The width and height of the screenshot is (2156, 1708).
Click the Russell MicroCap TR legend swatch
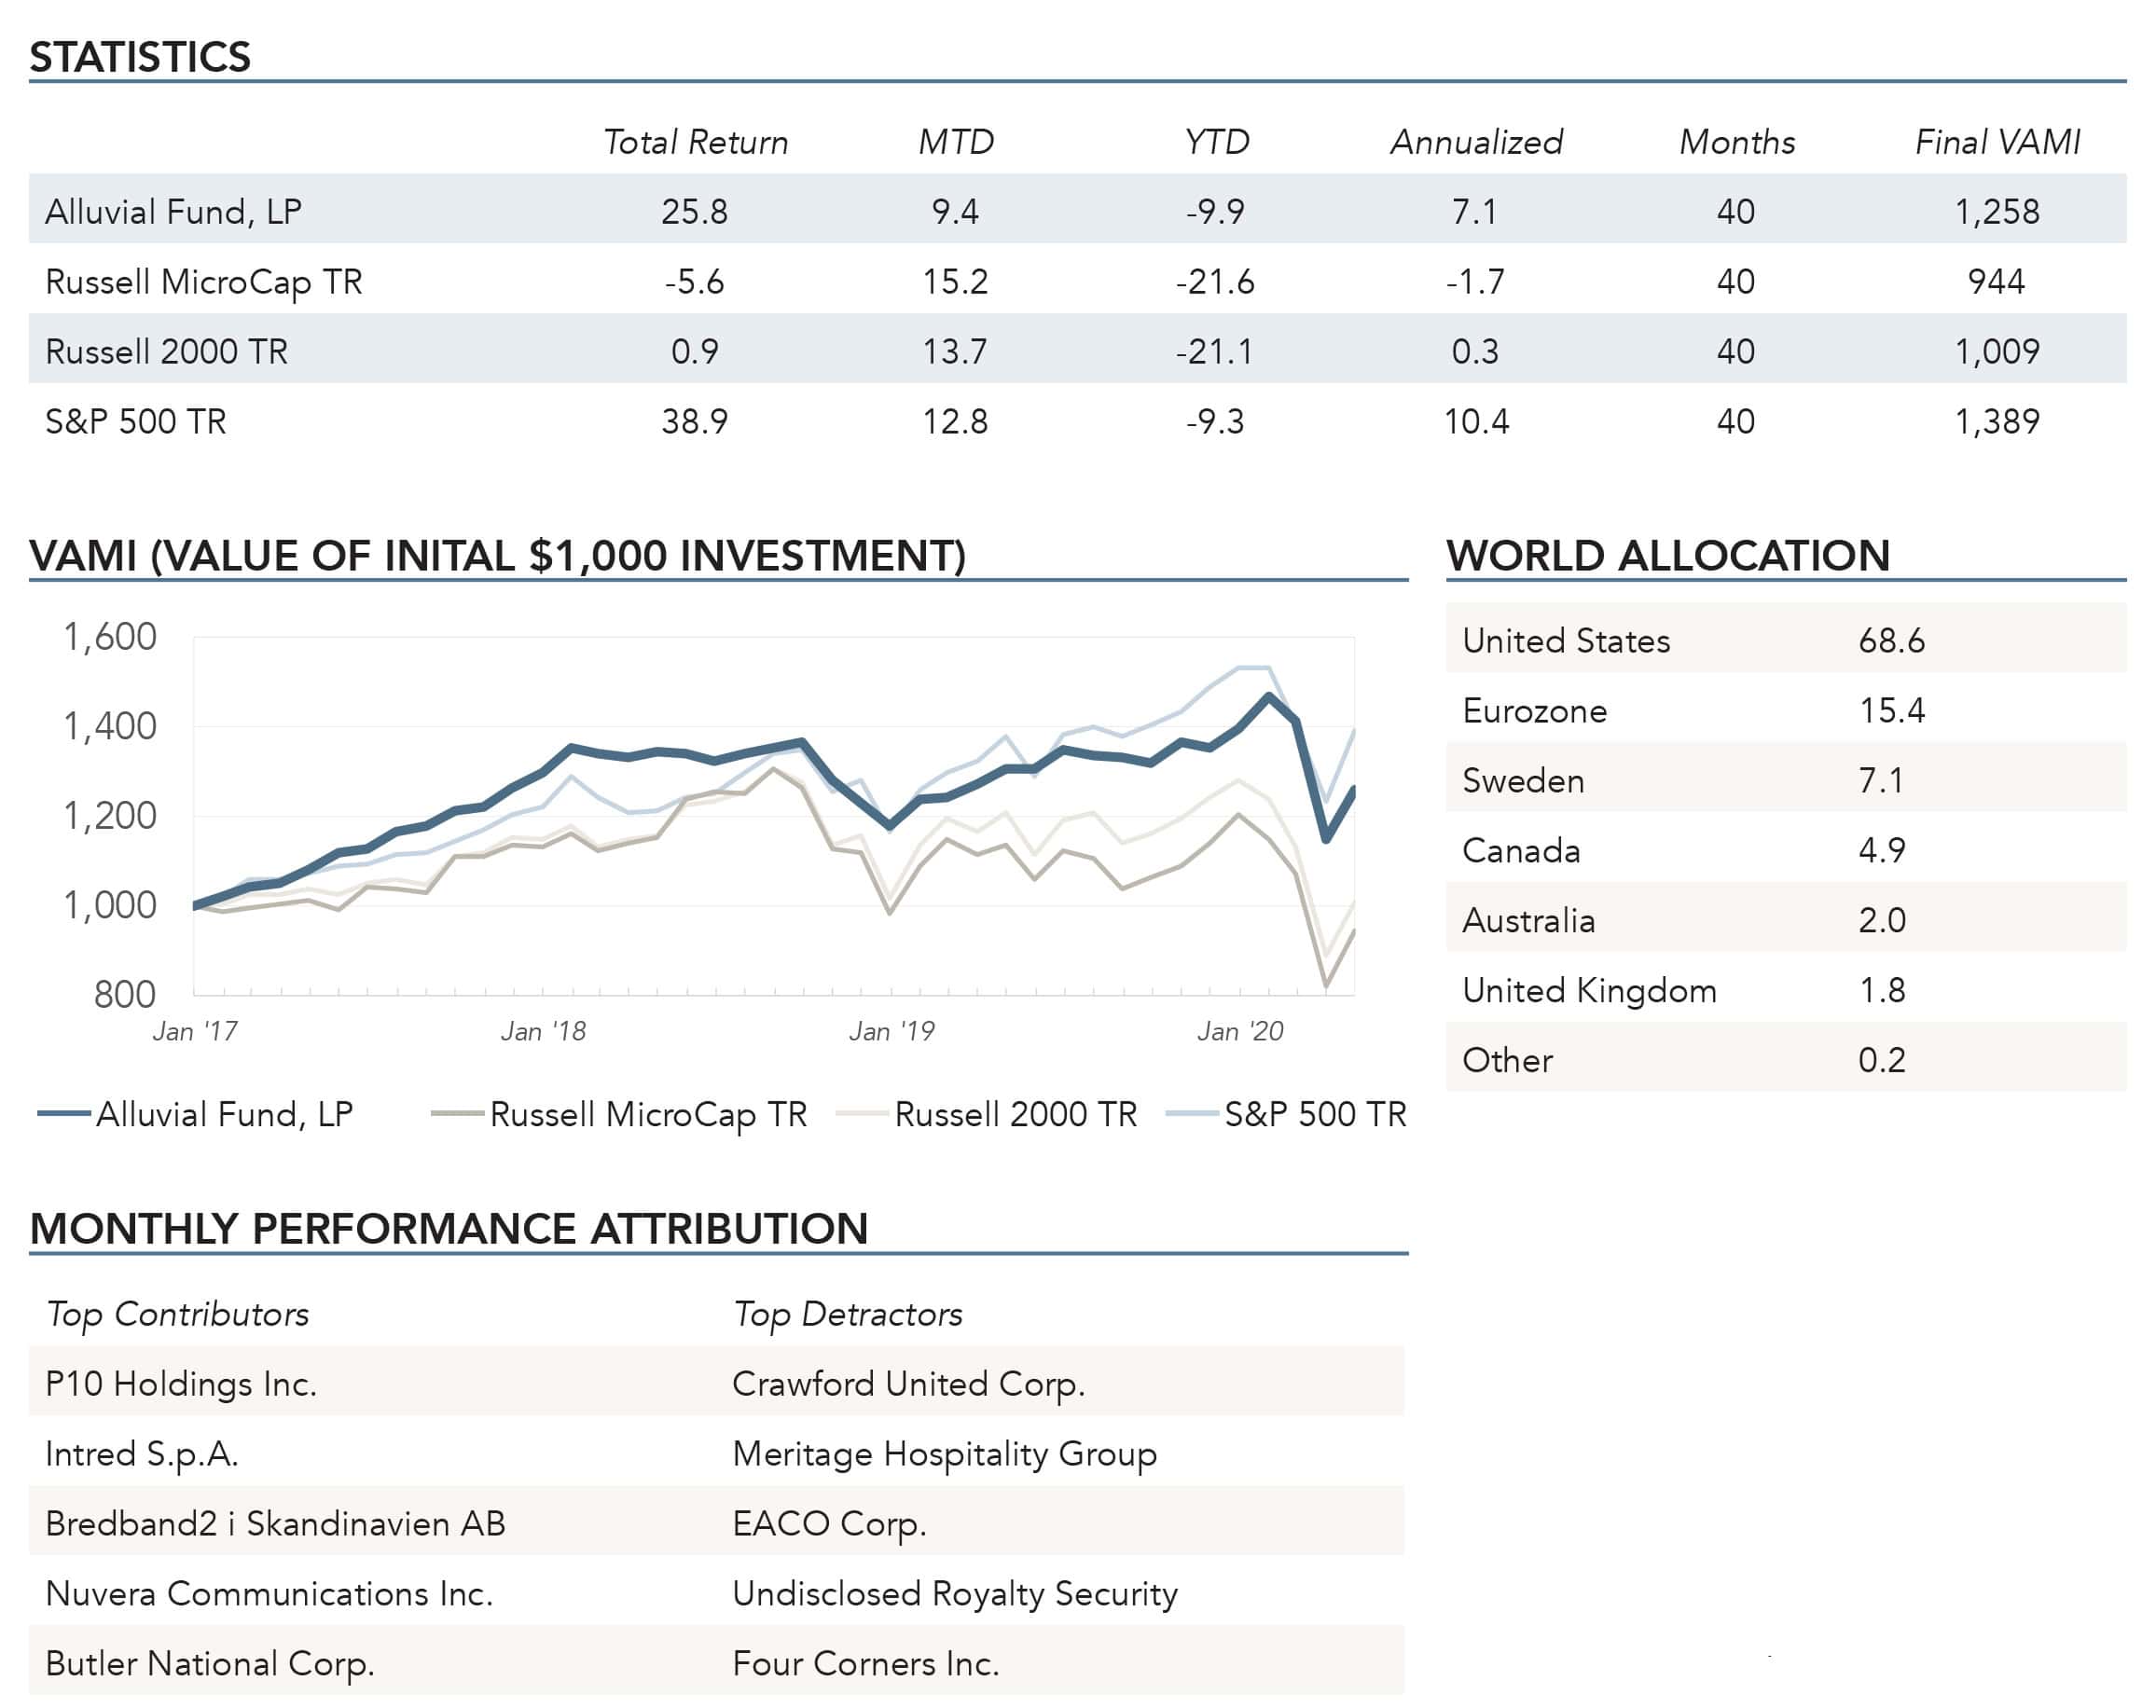click(x=457, y=1114)
